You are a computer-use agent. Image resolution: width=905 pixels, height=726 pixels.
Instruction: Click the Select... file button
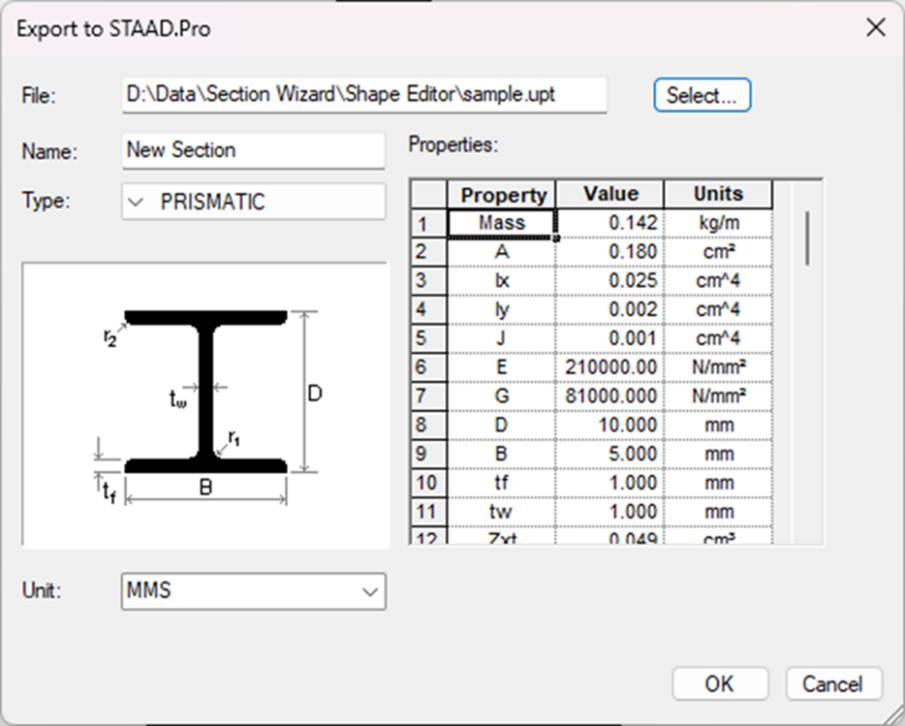pos(702,95)
